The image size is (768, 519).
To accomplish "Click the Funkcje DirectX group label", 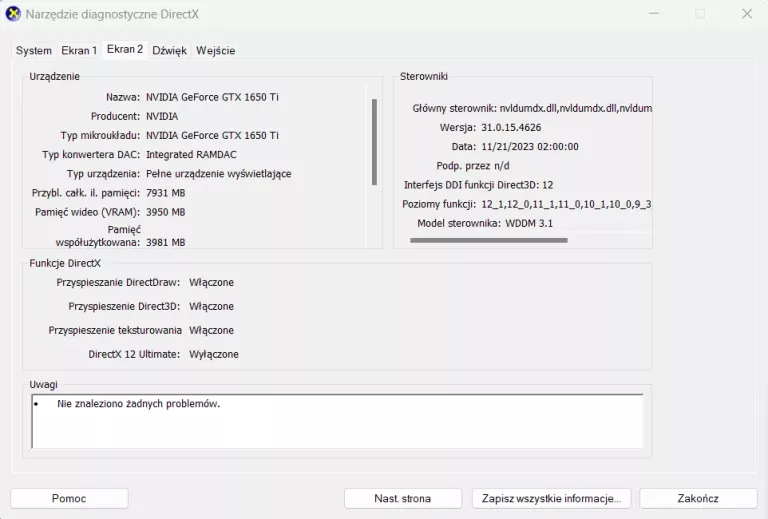I will tap(65, 263).
